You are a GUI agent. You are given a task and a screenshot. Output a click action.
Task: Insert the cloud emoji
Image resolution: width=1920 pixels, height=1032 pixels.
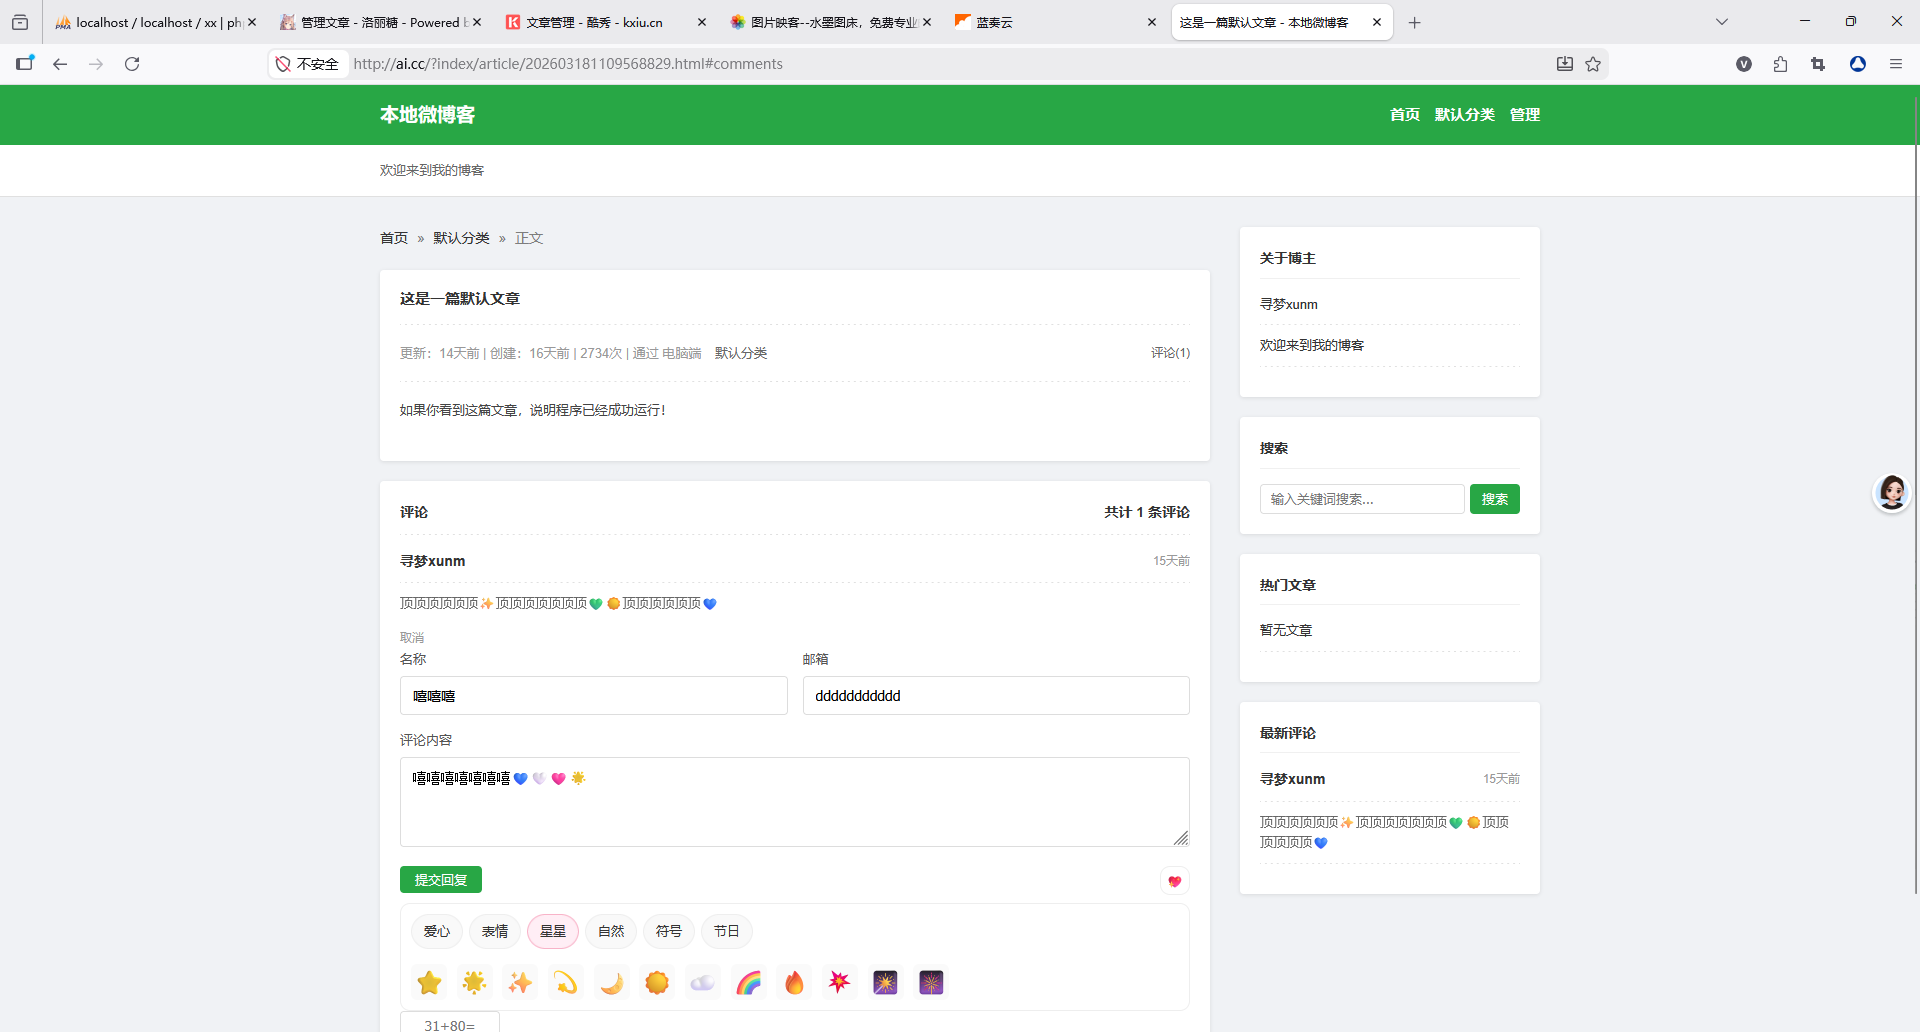coord(703,983)
